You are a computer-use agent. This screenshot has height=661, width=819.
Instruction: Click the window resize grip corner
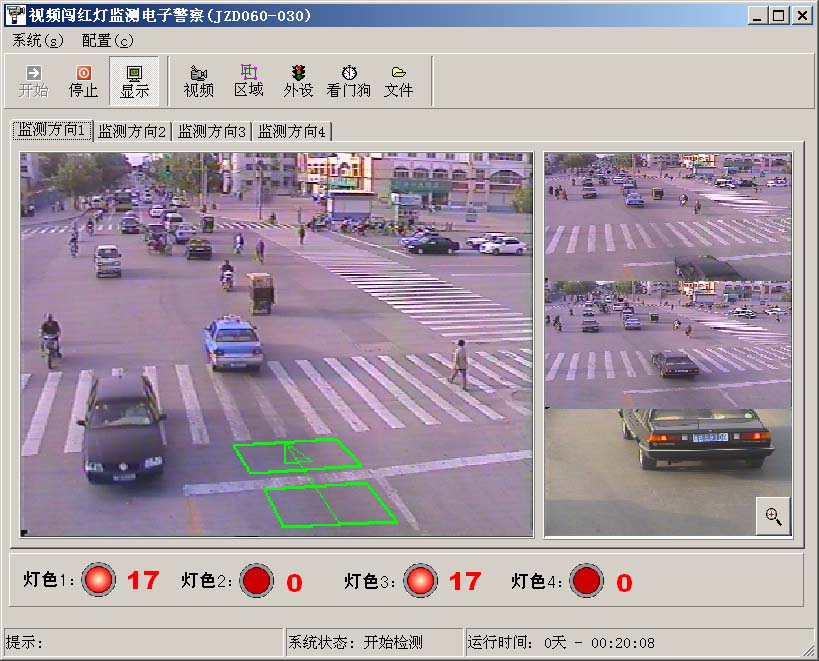[808, 649]
